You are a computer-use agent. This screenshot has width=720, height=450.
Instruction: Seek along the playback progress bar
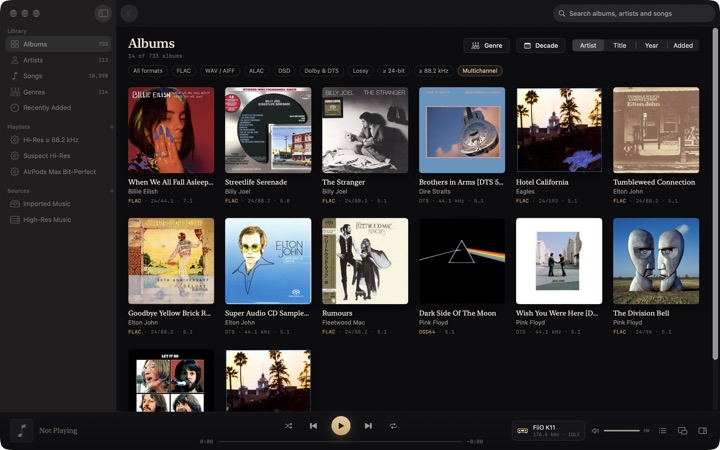coord(340,441)
